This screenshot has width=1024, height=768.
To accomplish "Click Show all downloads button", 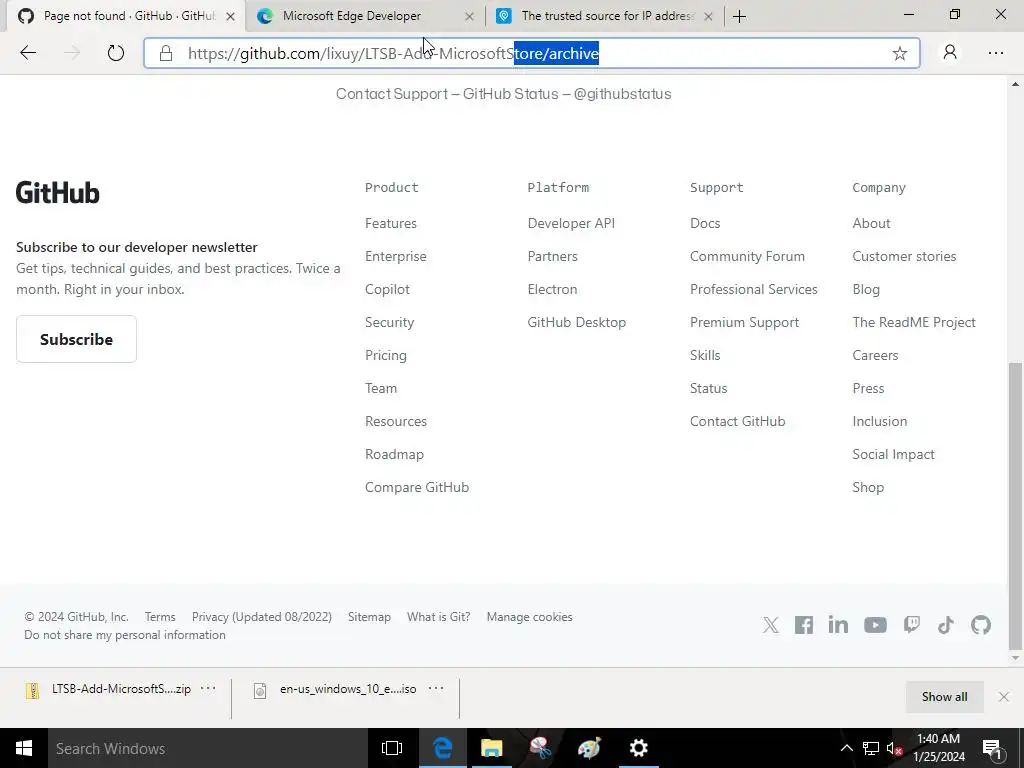I will click(944, 697).
